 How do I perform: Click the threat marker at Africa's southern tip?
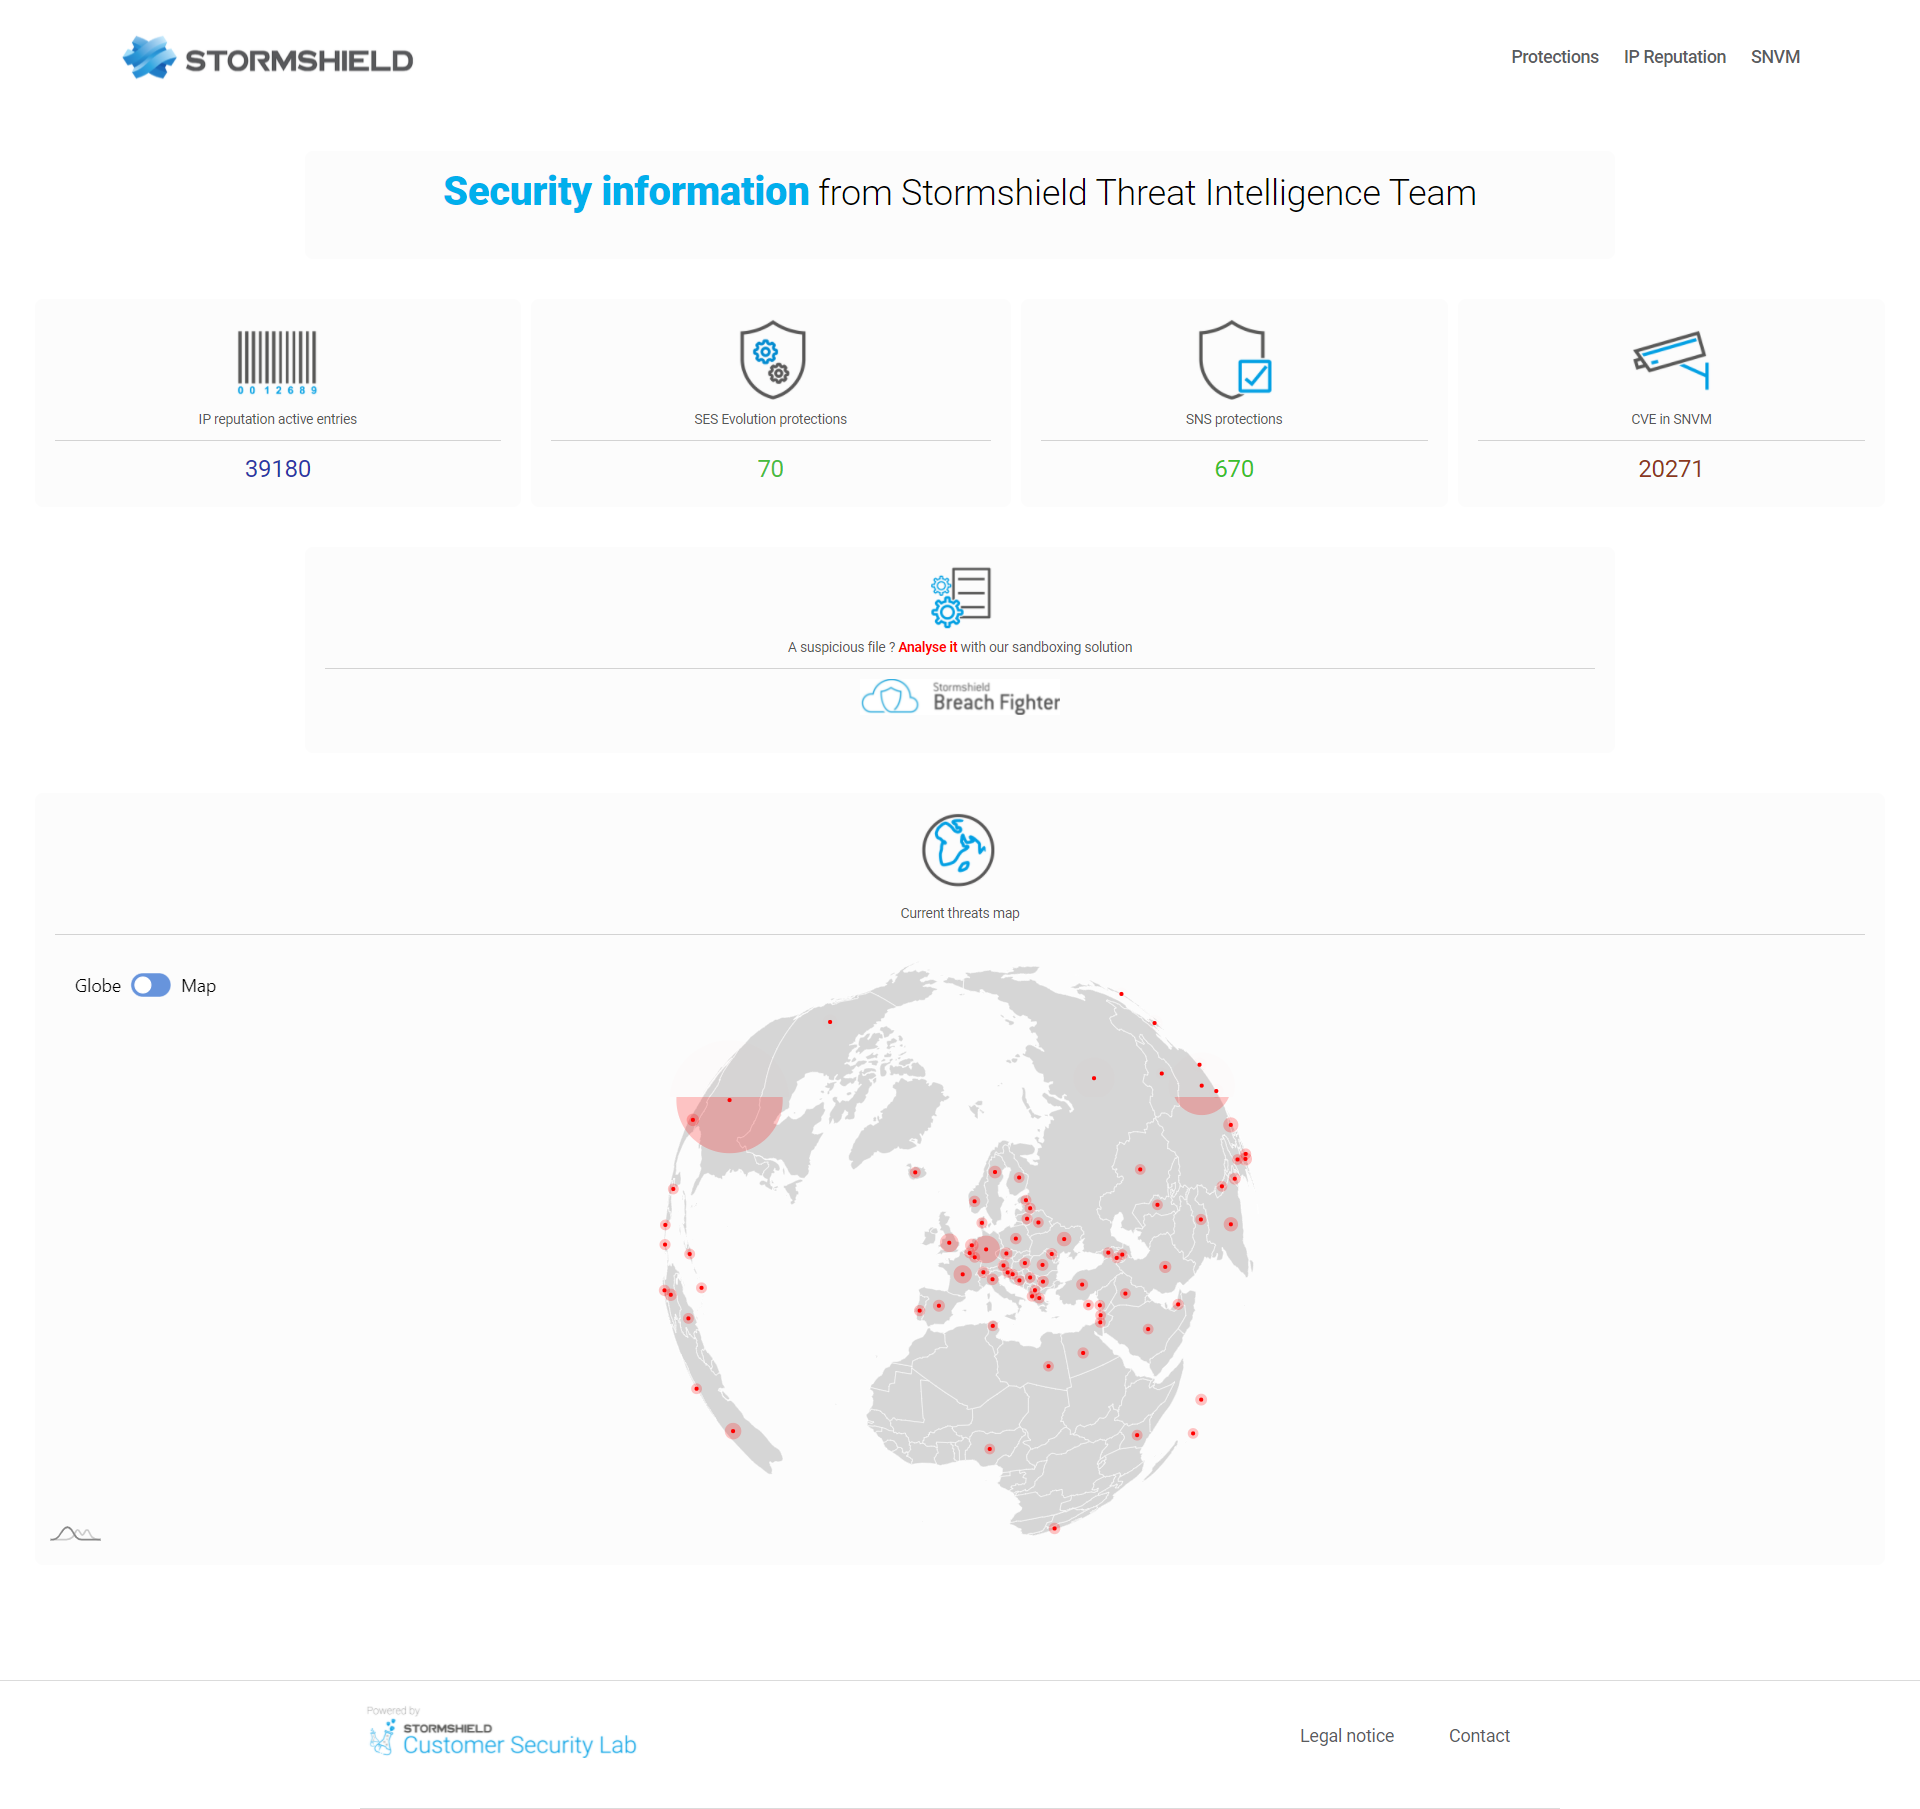[x=1054, y=1528]
